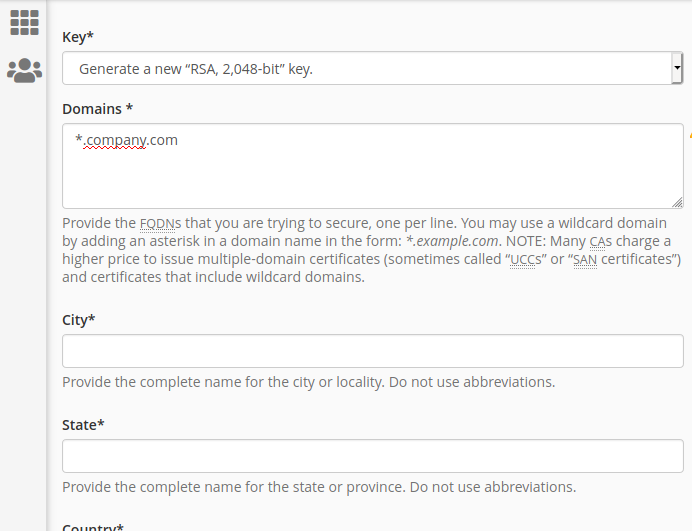Click the city or locality help text
This screenshot has height=531, width=692.
coord(308,382)
